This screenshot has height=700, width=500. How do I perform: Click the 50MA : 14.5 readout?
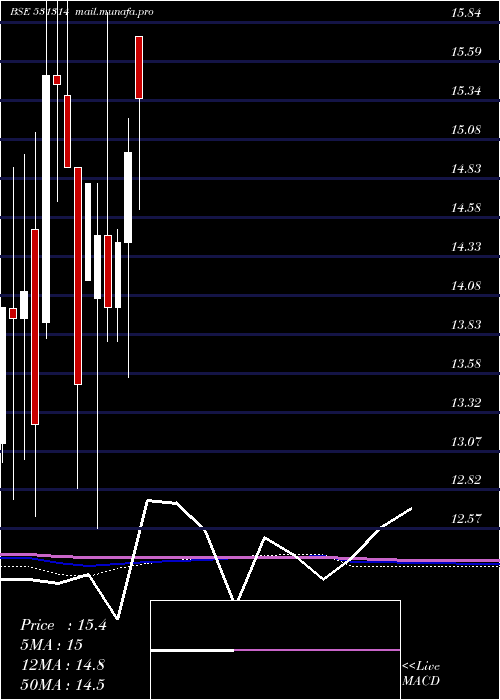[63, 684]
